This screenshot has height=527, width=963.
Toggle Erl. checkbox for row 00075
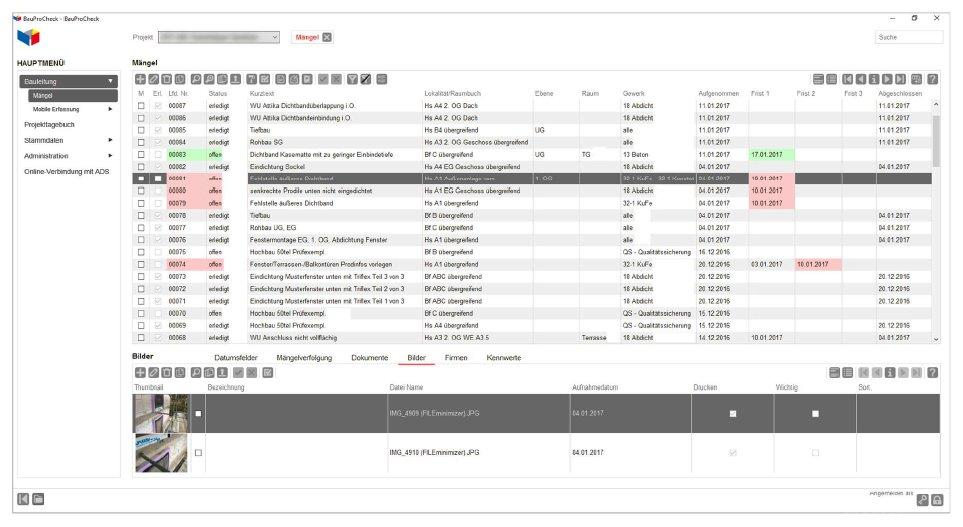(x=158, y=252)
